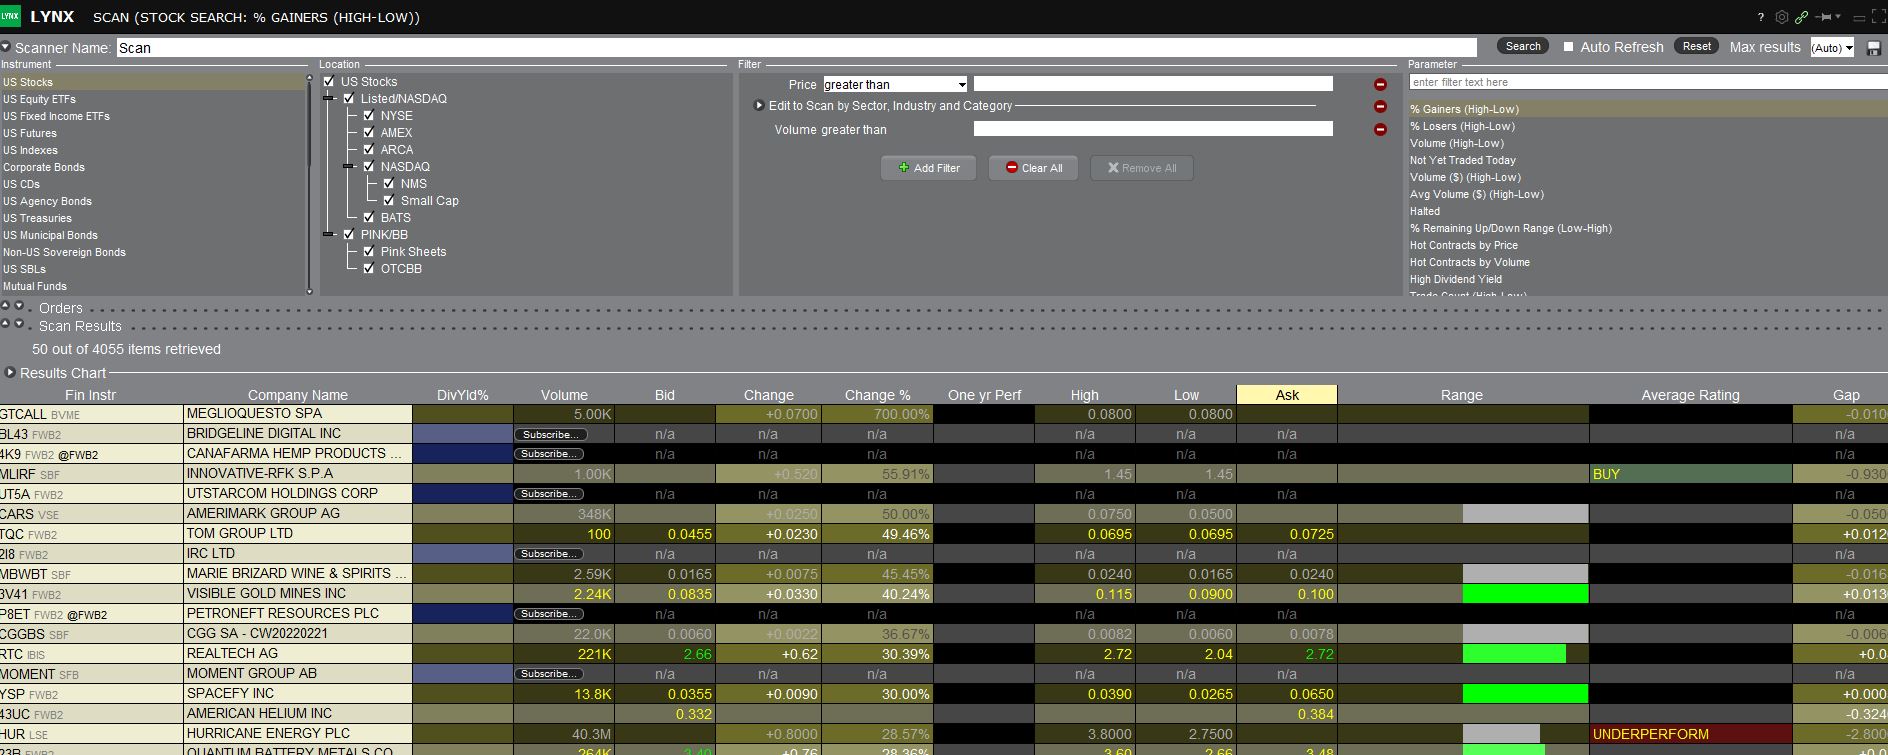
Task: Click the collapse arrow icon left of Scanner Name
Action: pyautogui.click(x=6, y=47)
